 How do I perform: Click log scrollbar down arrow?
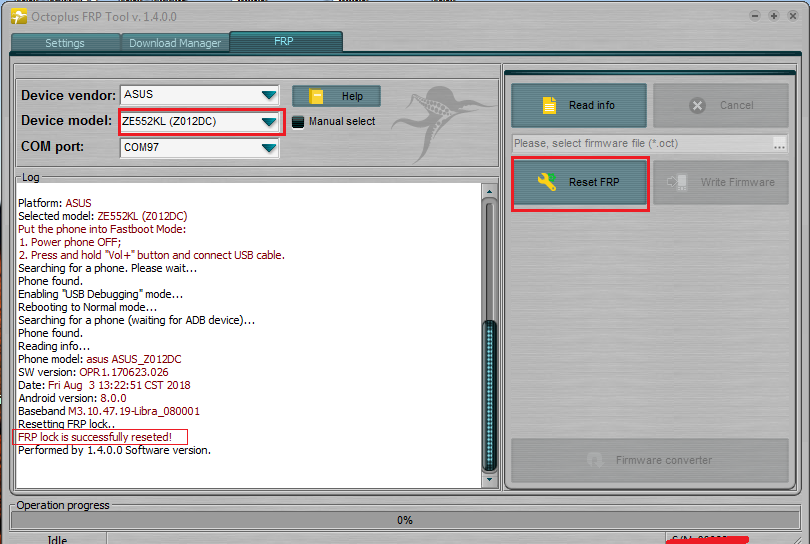(489, 479)
